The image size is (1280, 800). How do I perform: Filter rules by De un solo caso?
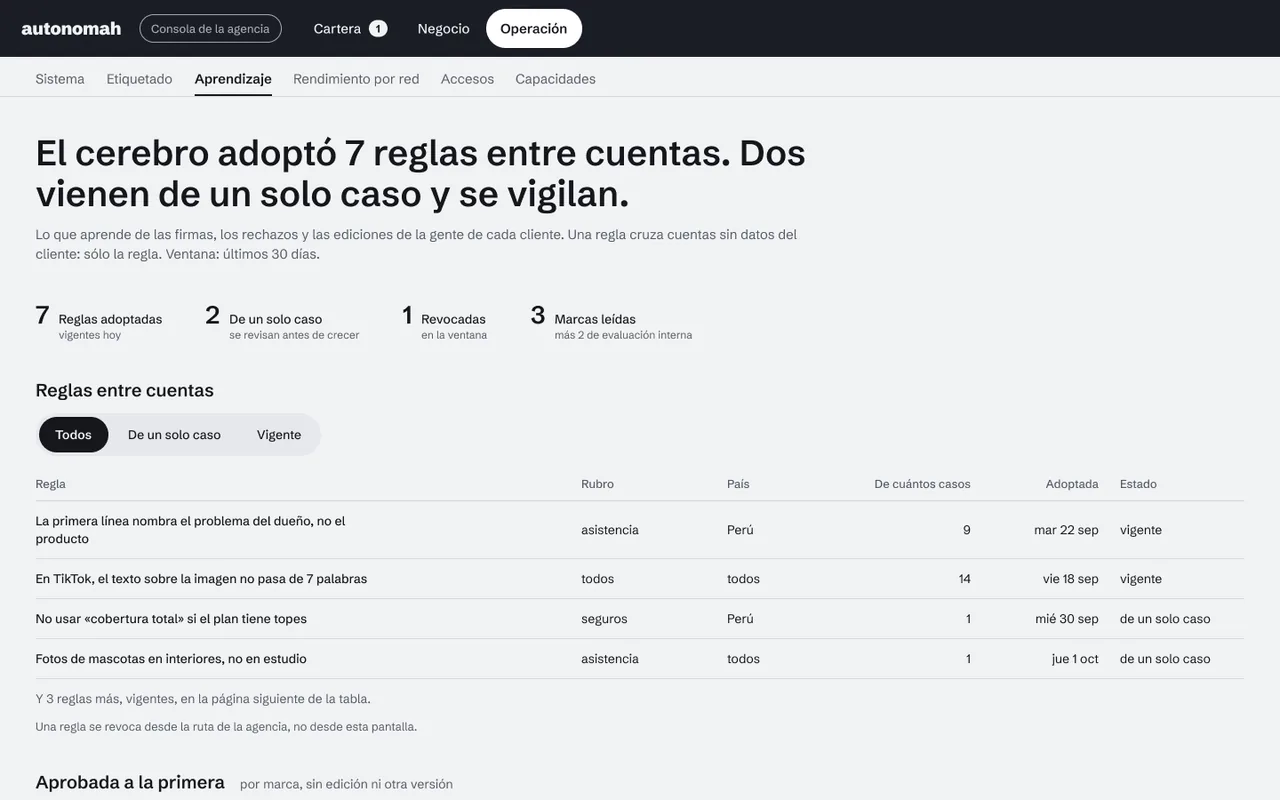pos(174,435)
